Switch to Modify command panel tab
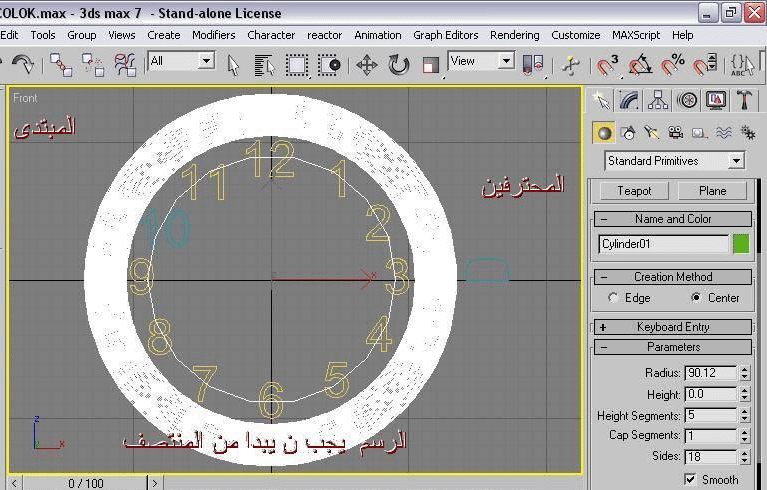767x490 pixels. point(630,100)
